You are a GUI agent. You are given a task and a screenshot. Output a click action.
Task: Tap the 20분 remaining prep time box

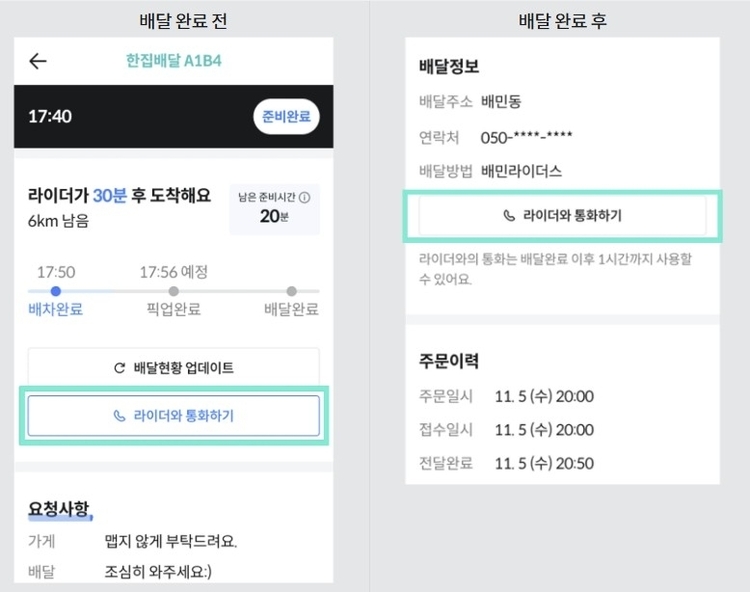click(x=273, y=208)
